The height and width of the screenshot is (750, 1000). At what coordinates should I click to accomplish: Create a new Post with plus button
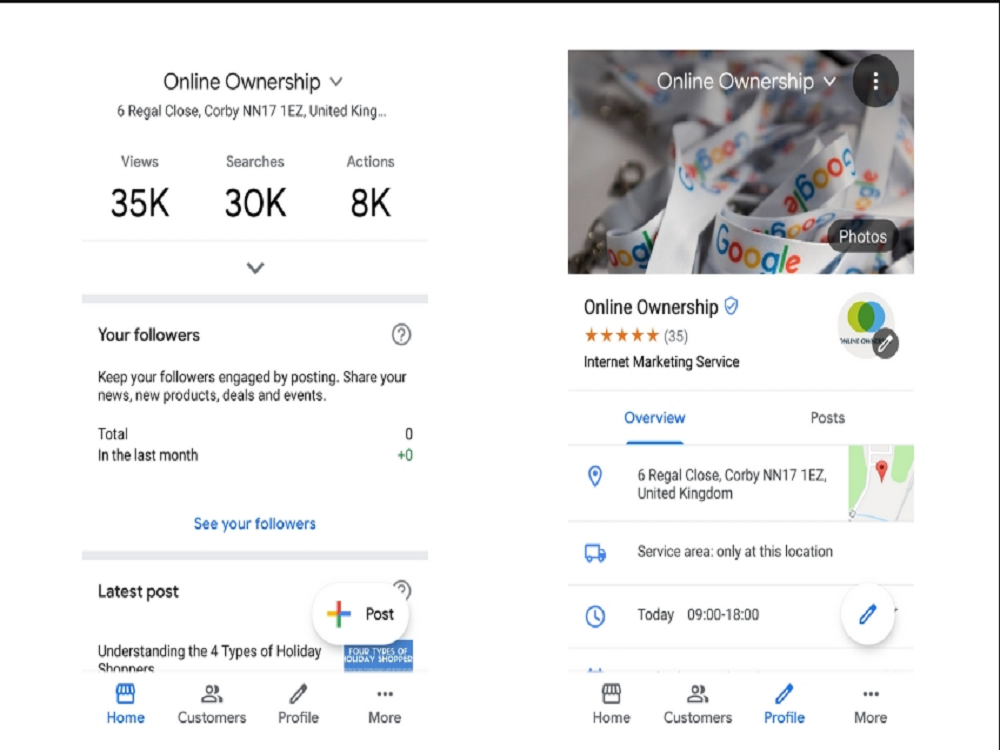pyautogui.click(x=361, y=614)
